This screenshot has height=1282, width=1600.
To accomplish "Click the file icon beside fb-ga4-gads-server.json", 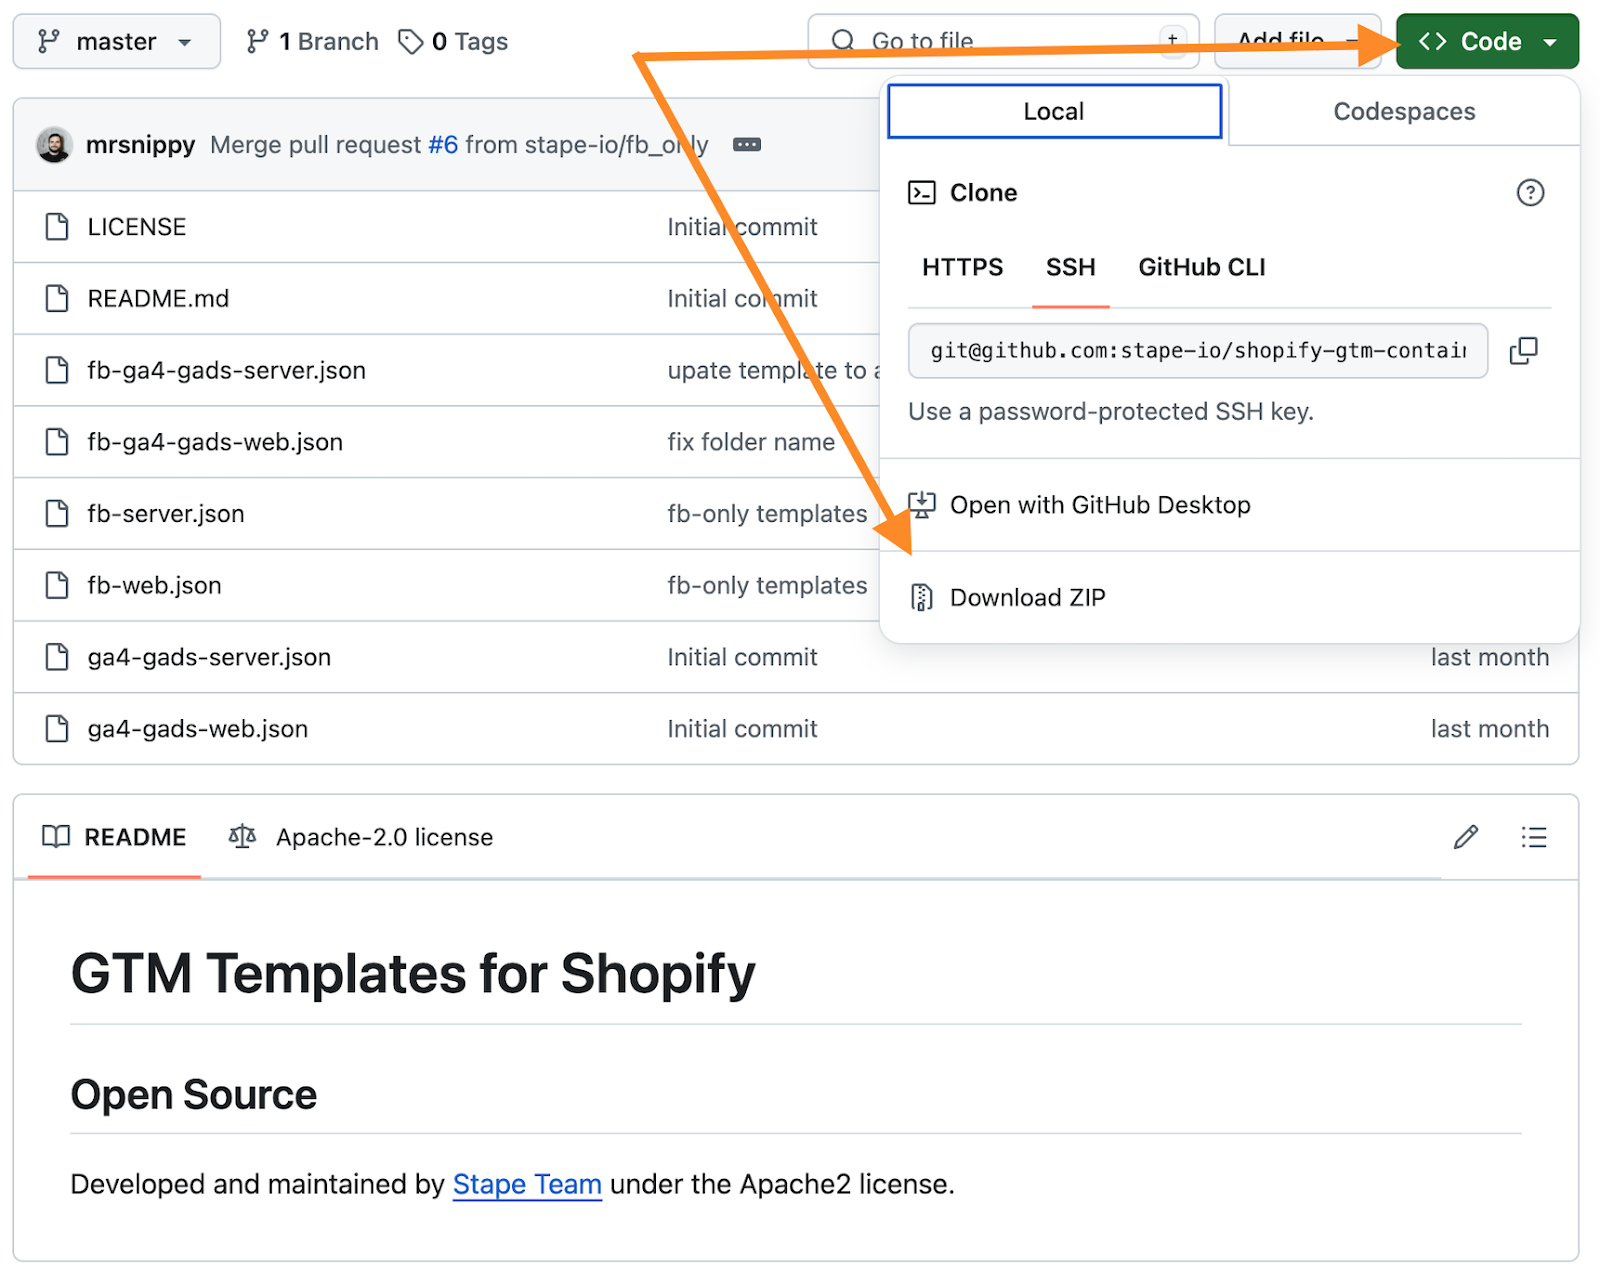I will [x=57, y=370].
